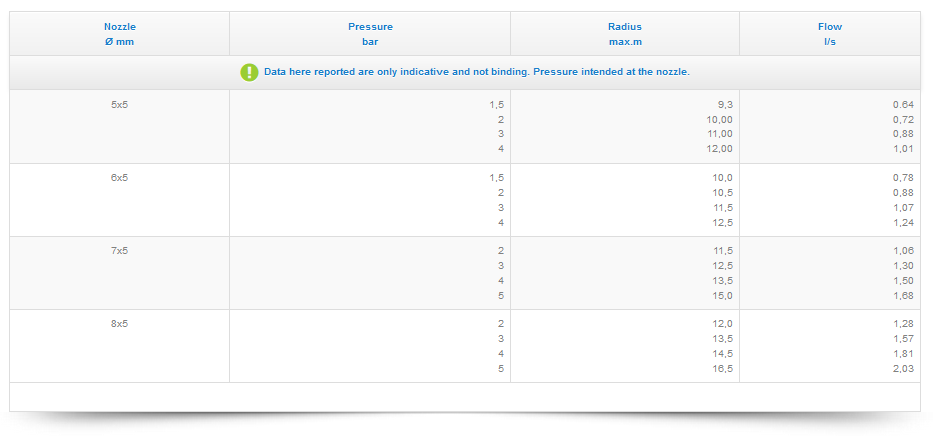
Task: Click the Nozzle Ø mm column header
Action: click(x=119, y=34)
